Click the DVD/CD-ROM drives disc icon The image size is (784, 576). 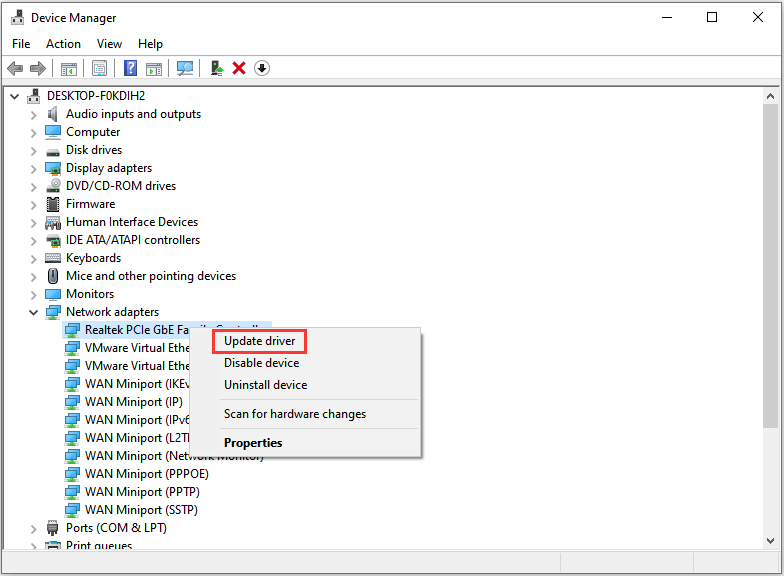coord(52,186)
